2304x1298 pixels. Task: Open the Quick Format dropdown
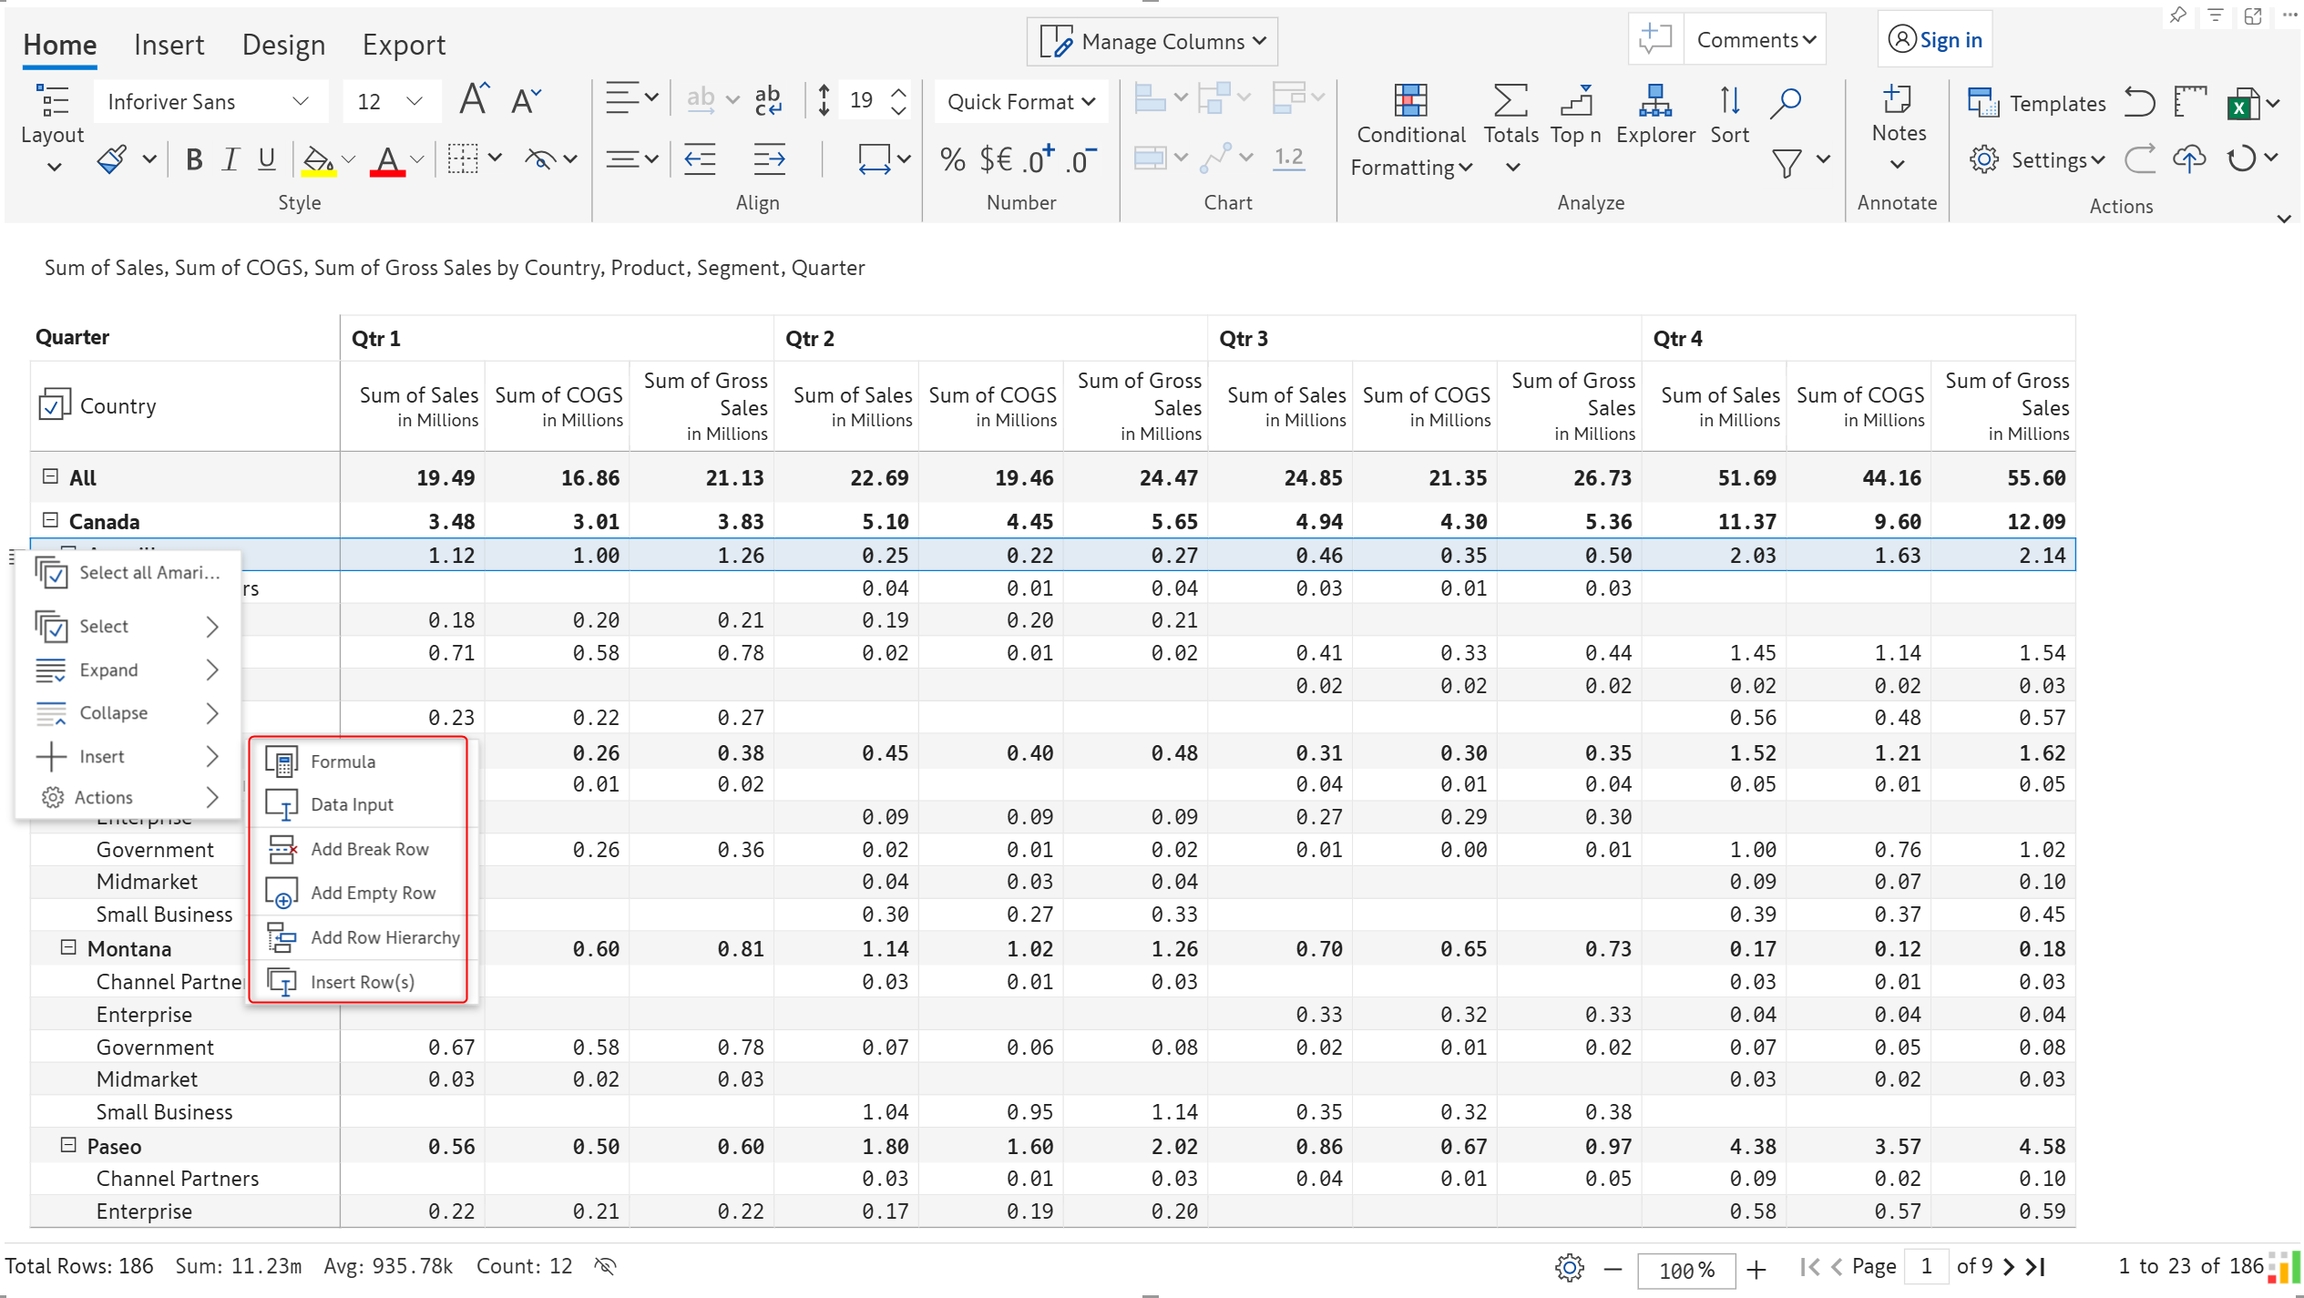1020,102
